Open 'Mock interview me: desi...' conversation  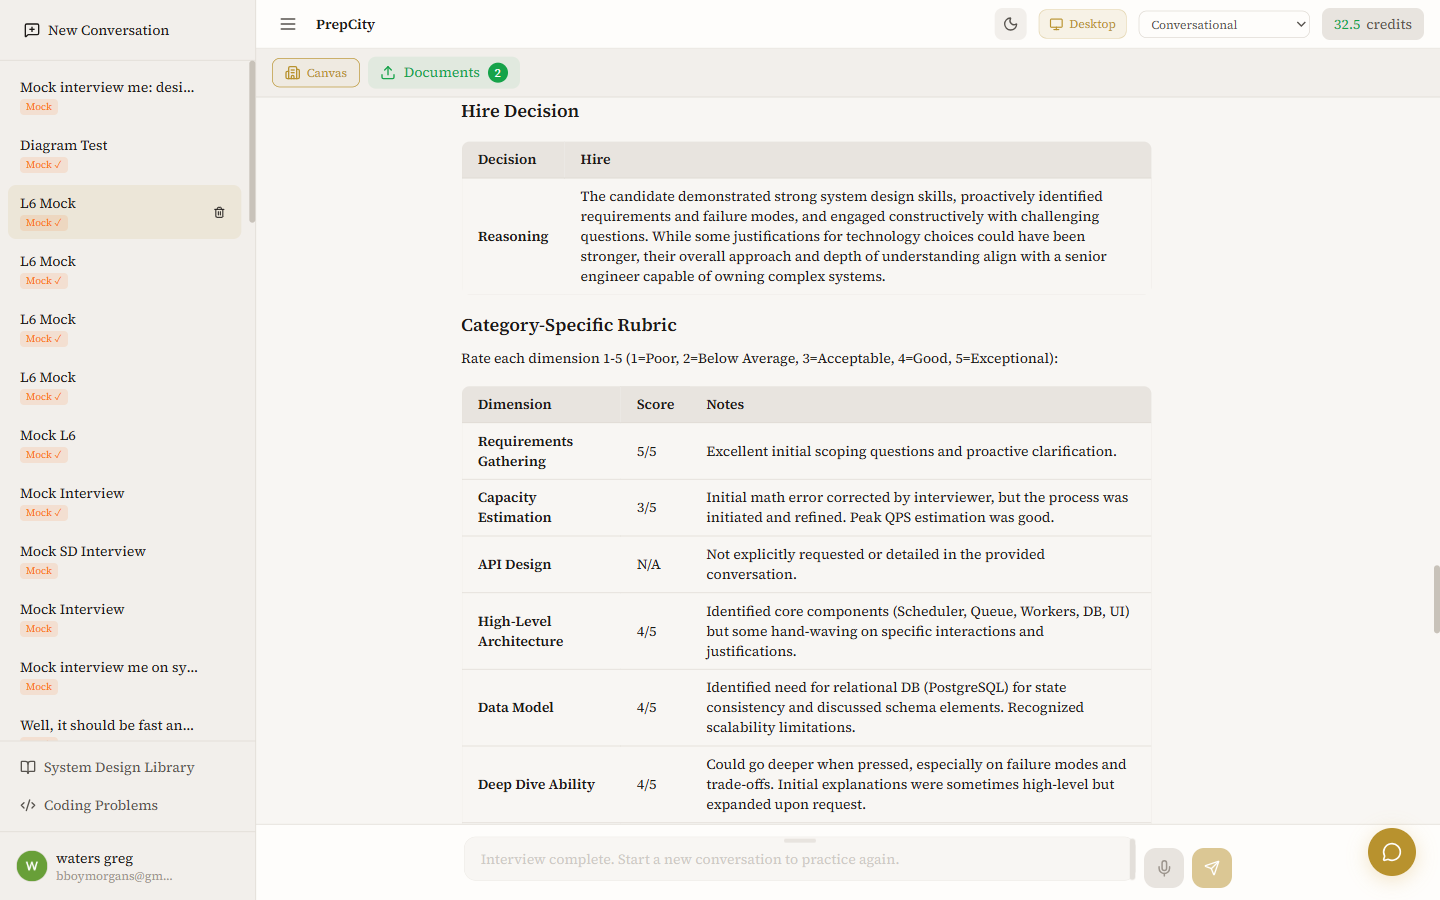click(124, 96)
